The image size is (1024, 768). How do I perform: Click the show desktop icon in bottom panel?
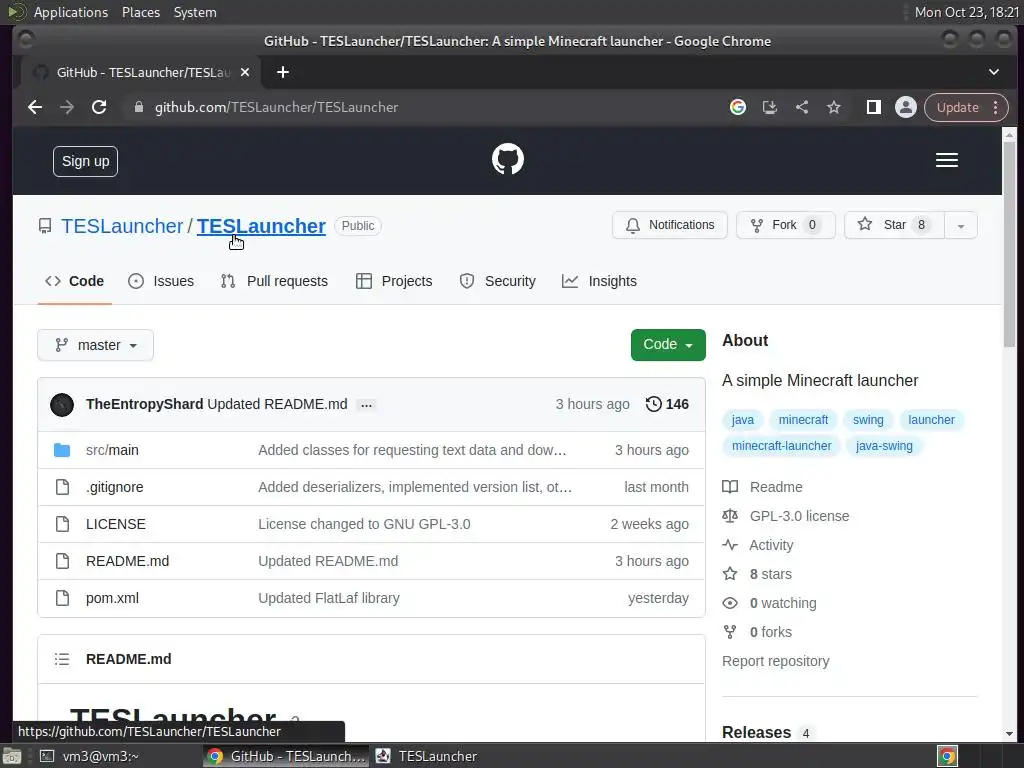[x=12, y=756]
